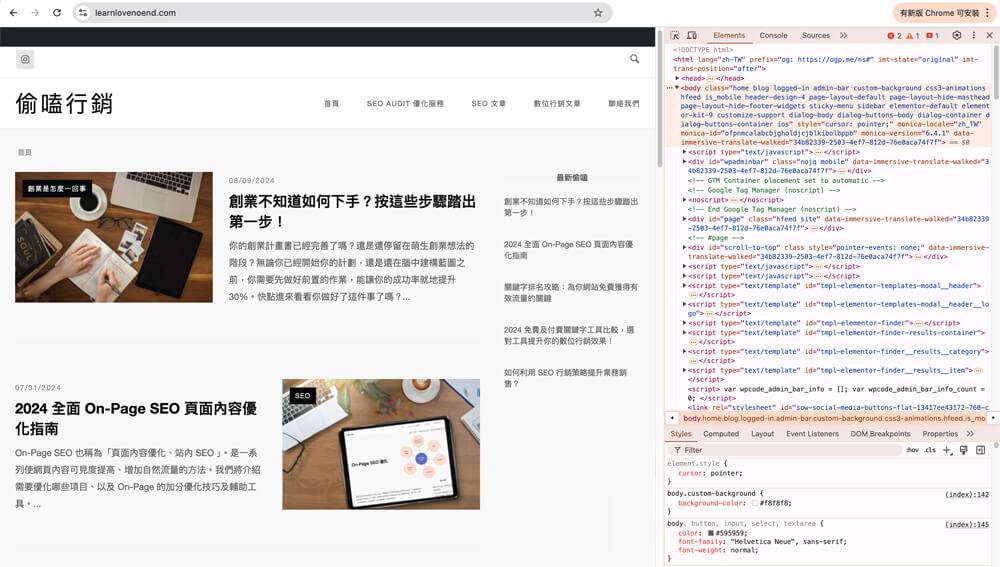Toggle the :hov element state panel

(x=913, y=450)
